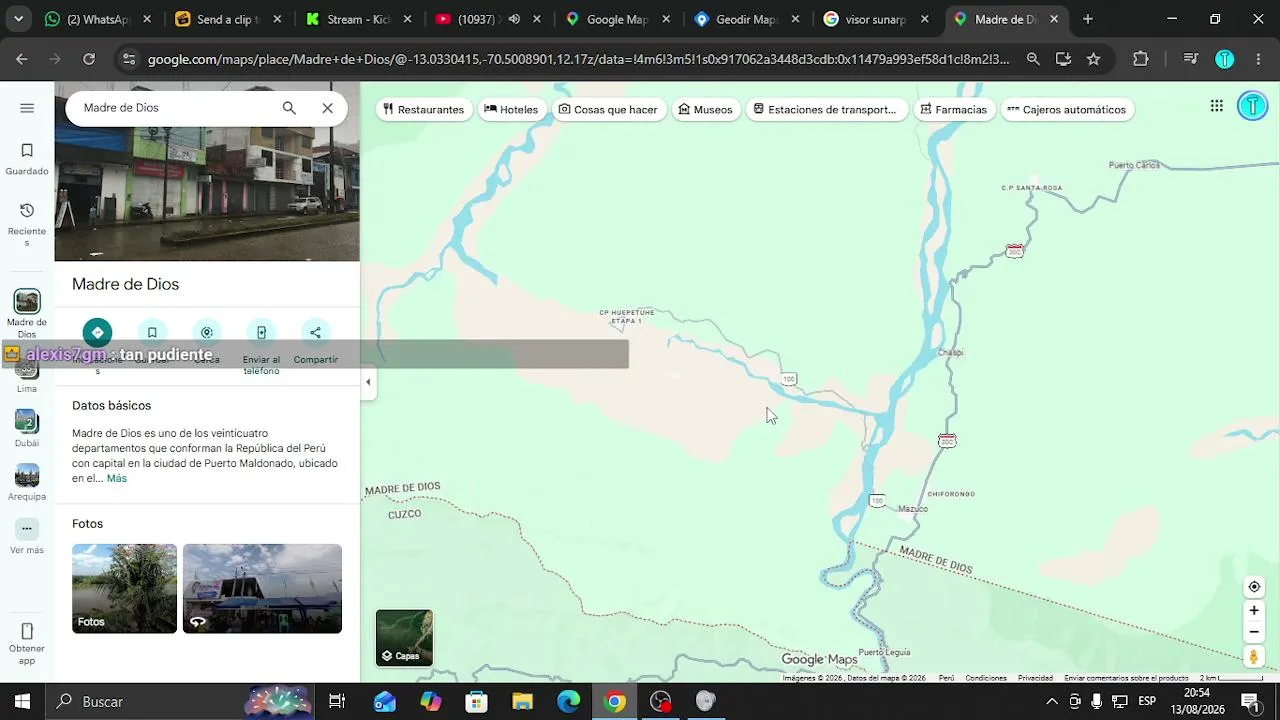Image resolution: width=1280 pixels, height=720 pixels.
Task: Send Madre de Dios to phone
Action: [261, 332]
